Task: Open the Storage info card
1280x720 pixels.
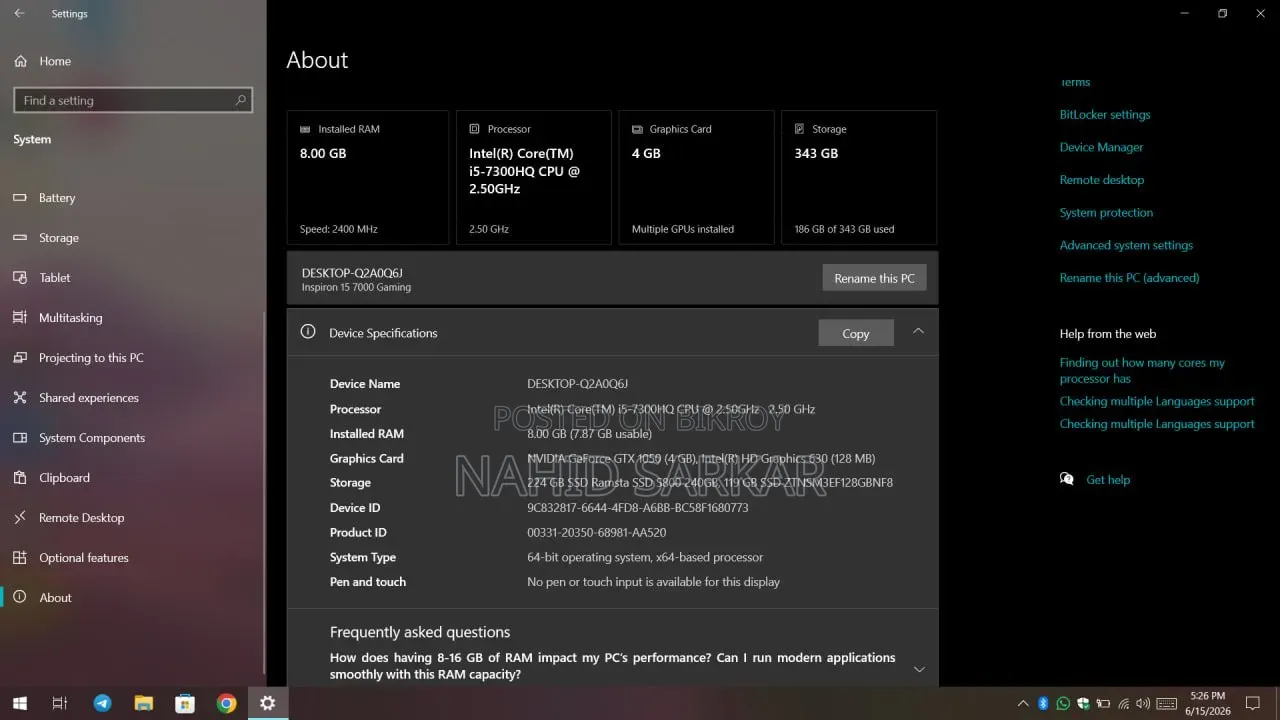Action: pos(859,177)
